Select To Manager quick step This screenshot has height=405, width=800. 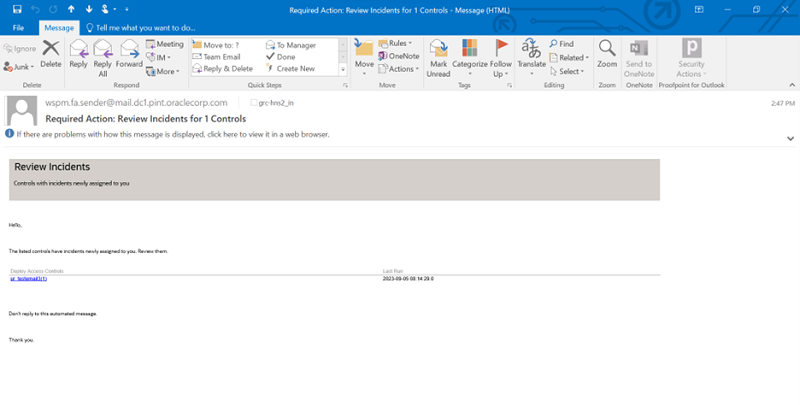click(291, 45)
